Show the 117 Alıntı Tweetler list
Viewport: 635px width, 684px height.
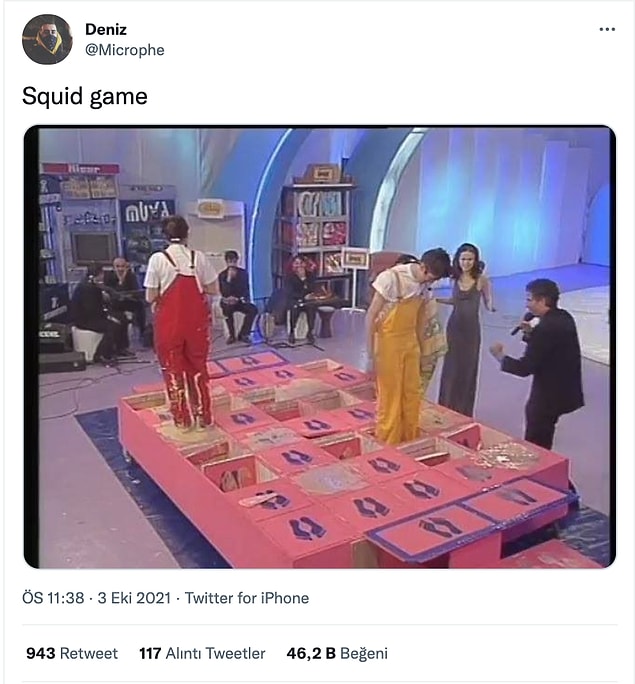202,653
